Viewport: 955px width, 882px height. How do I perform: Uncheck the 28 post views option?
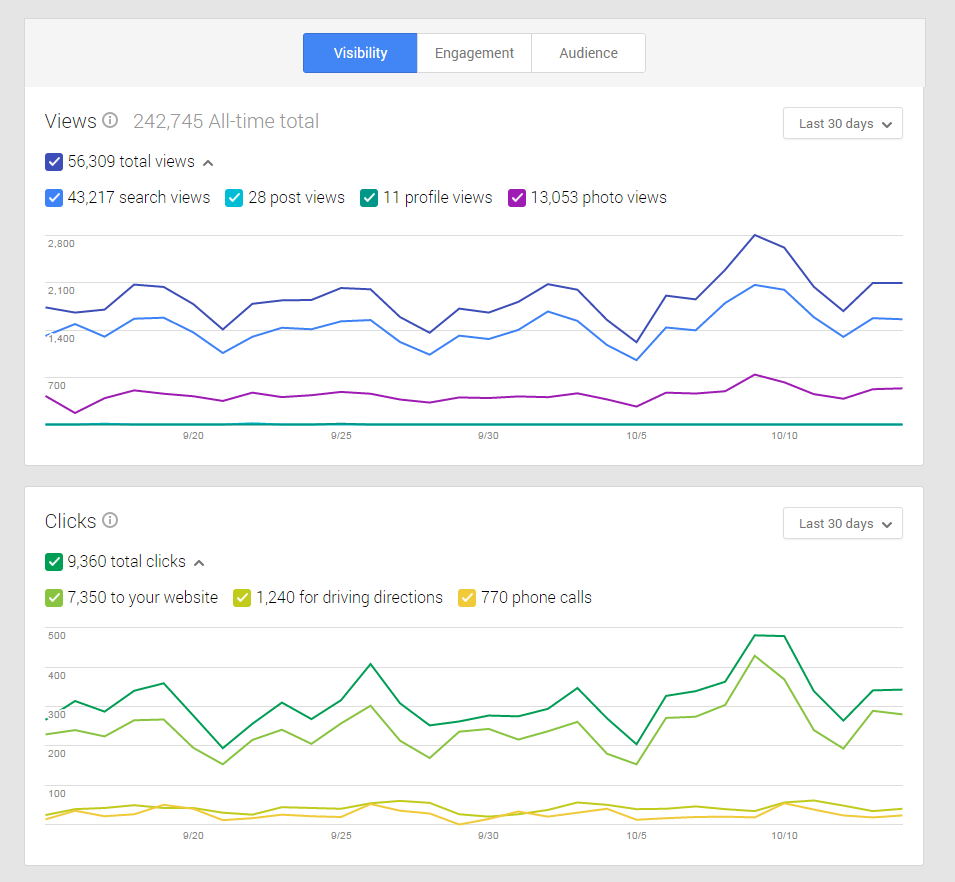coord(233,197)
